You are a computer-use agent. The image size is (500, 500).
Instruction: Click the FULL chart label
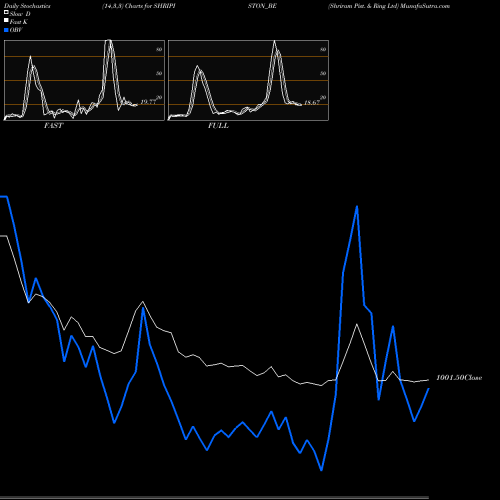(218, 126)
